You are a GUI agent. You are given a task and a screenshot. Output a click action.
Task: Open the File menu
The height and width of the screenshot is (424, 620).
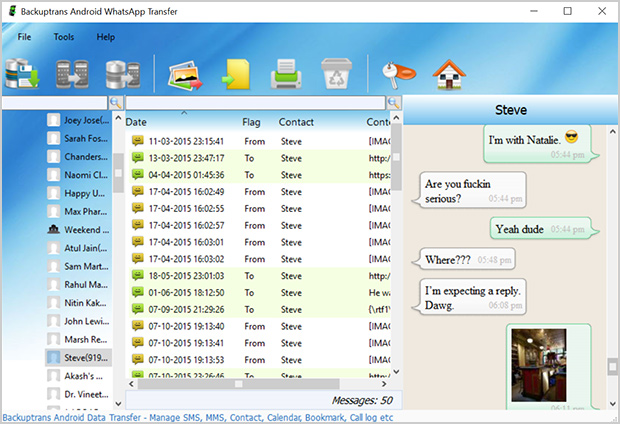pos(24,37)
